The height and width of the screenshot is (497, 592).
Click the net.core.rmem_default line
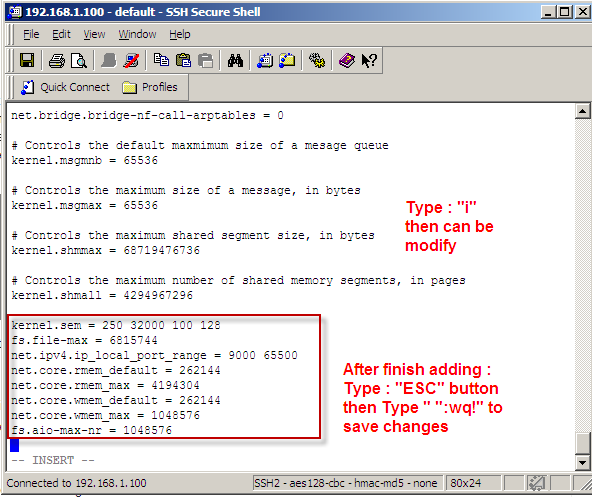tap(116, 370)
